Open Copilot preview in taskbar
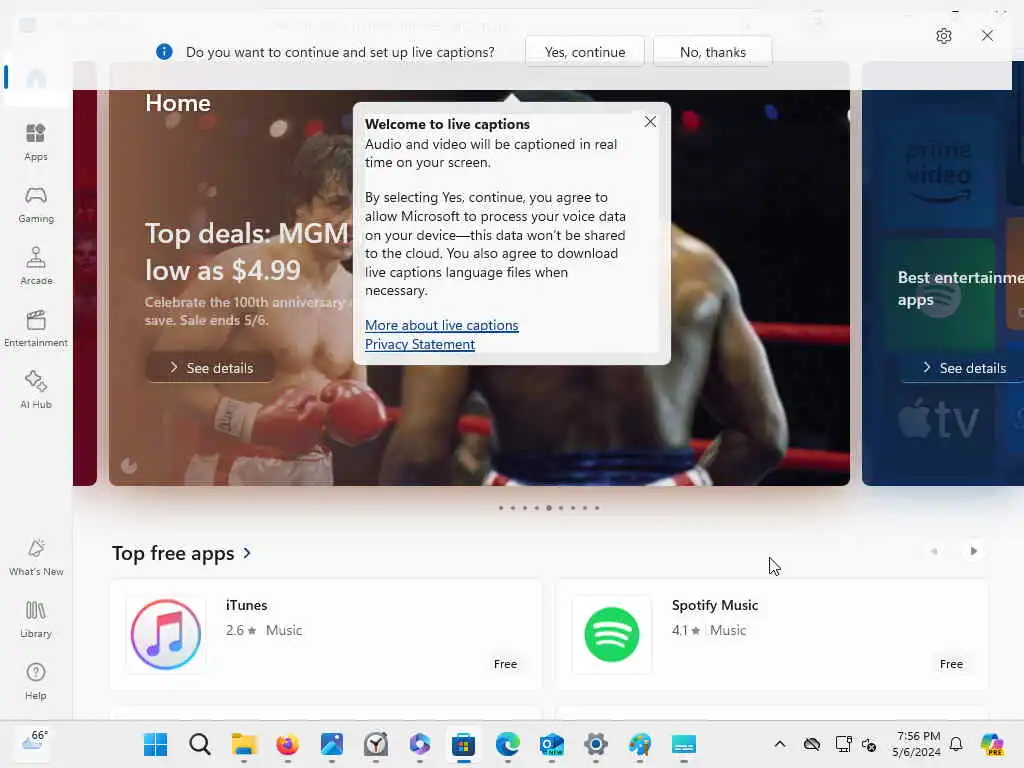This screenshot has height=768, width=1024. [991, 744]
